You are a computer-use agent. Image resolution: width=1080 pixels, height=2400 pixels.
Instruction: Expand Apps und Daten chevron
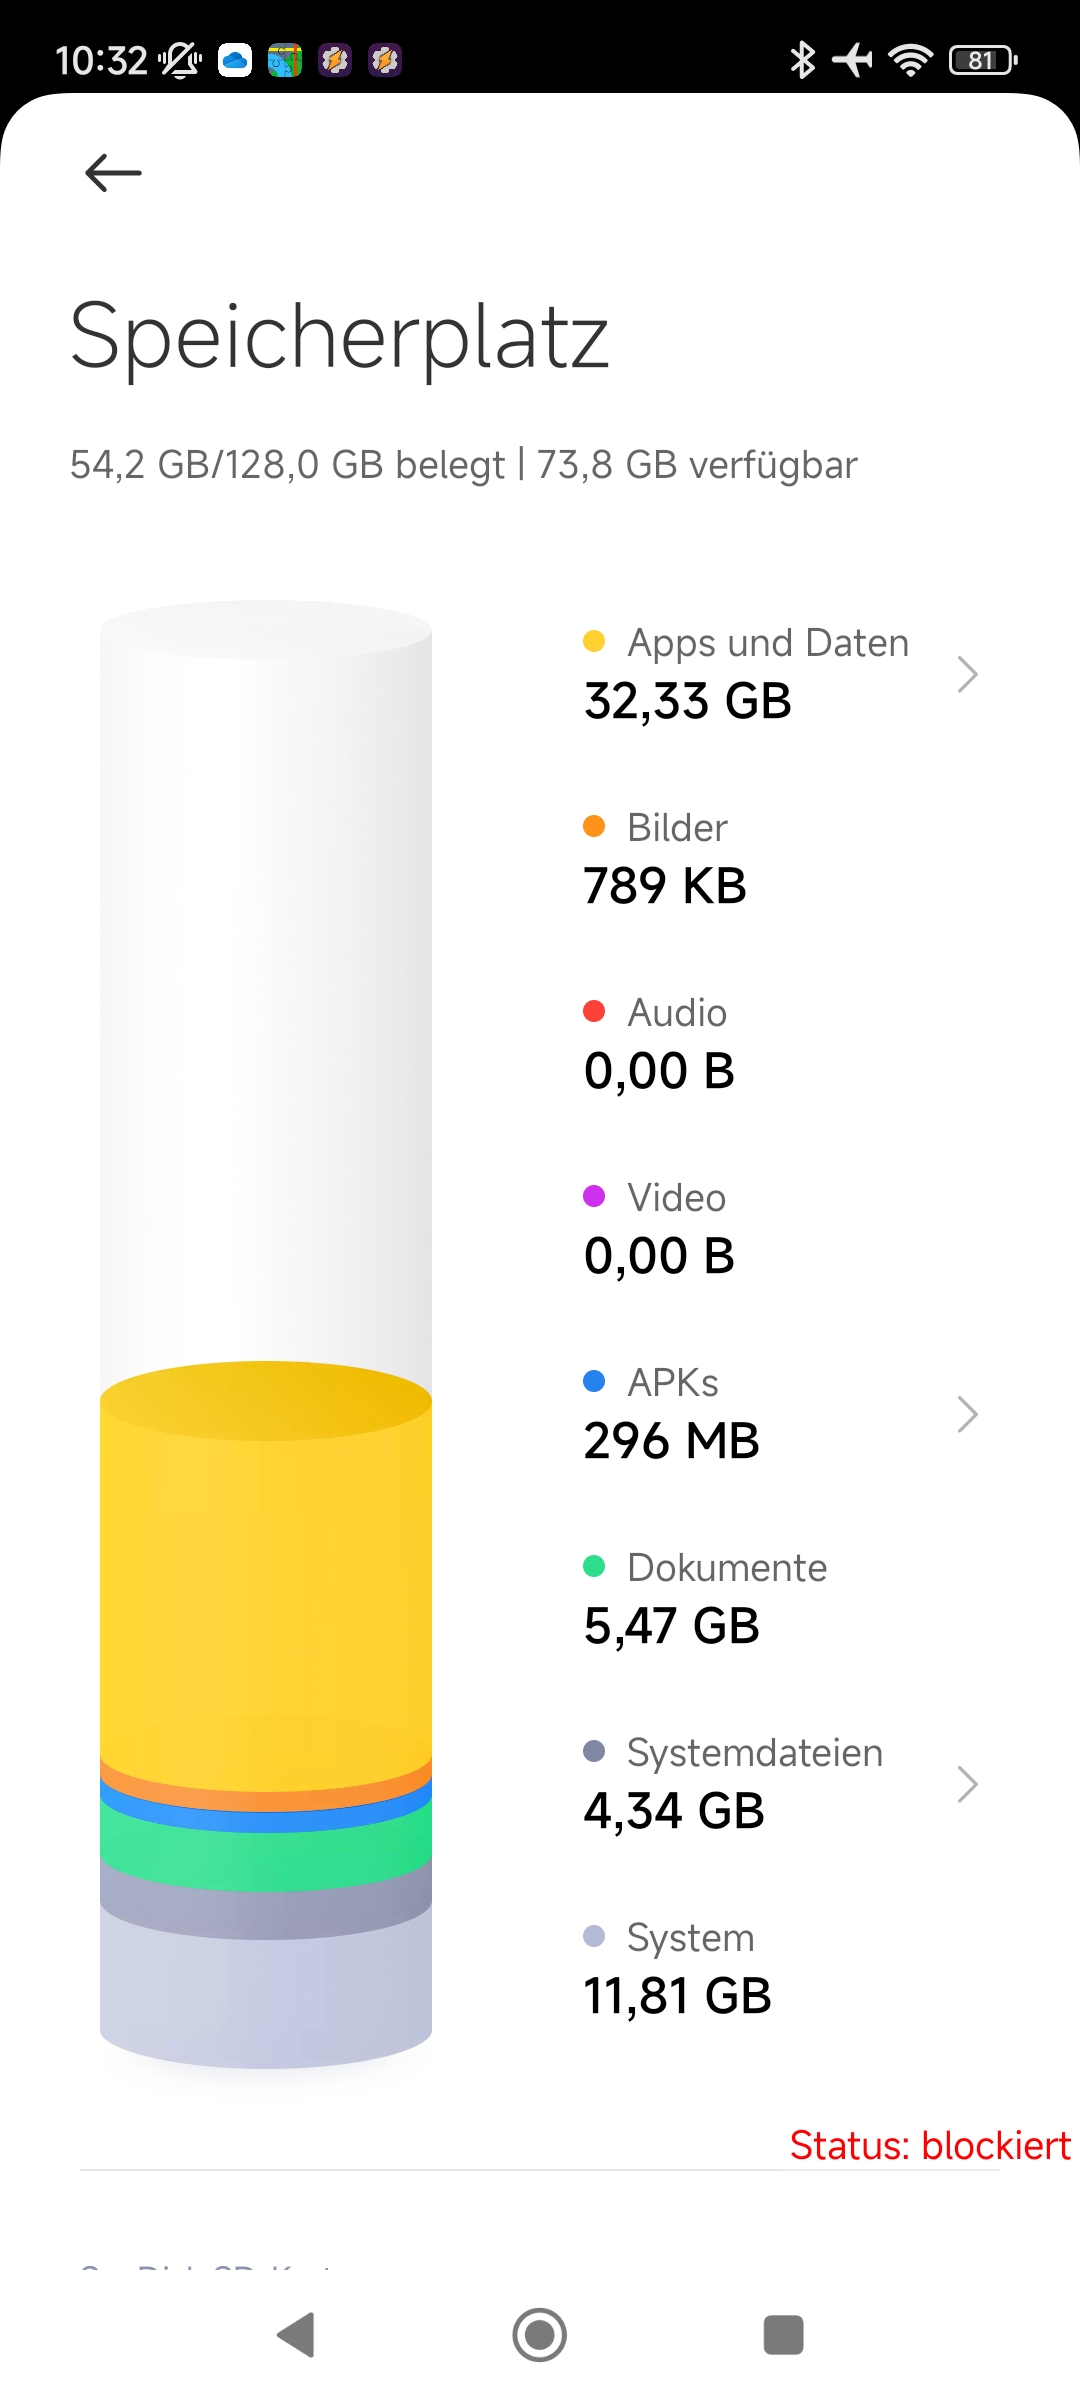click(966, 674)
